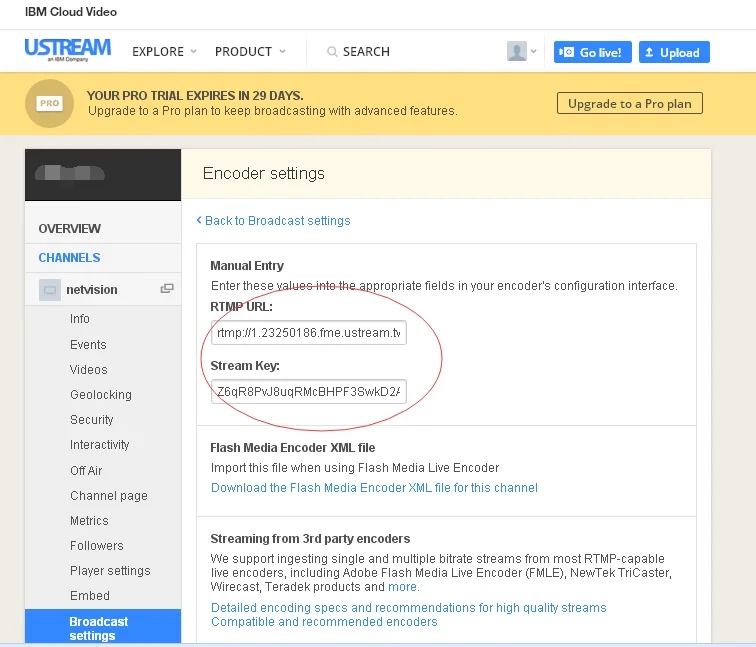Open Off Air settings
The height and width of the screenshot is (647, 756).
[86, 471]
